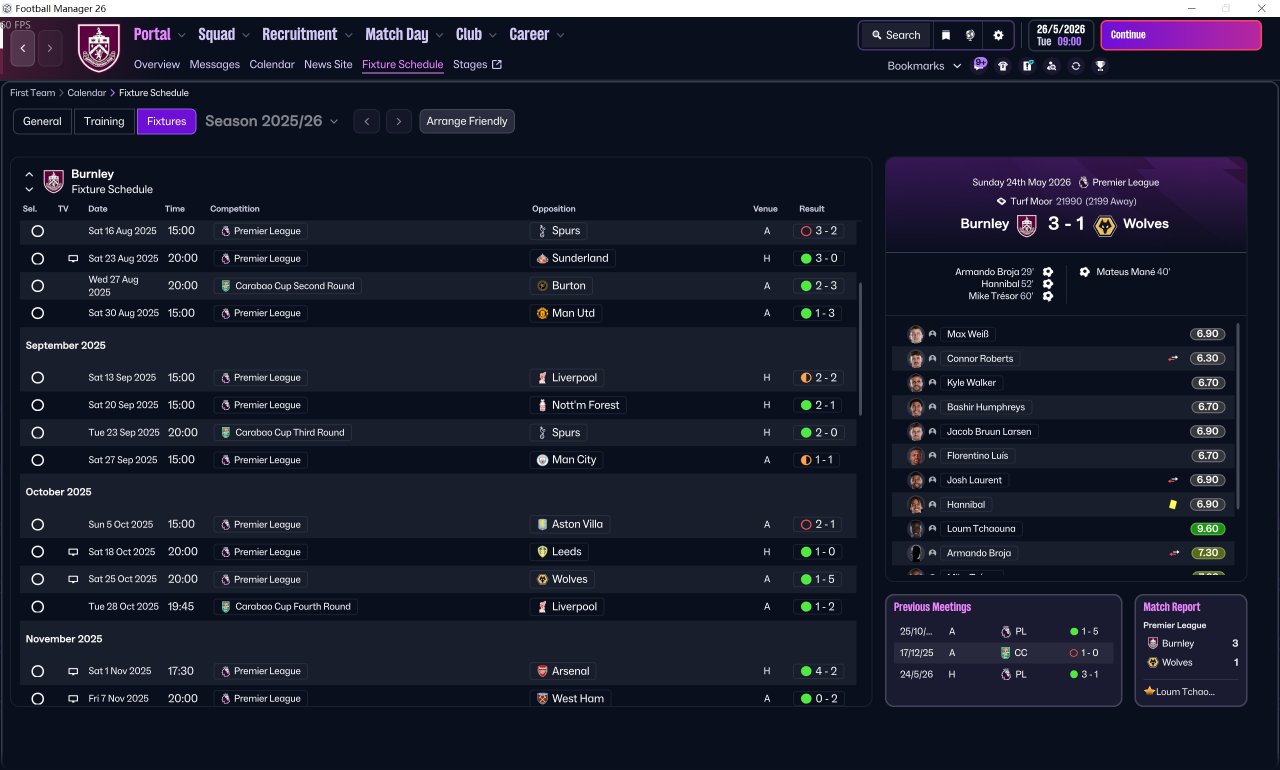This screenshot has width=1280, height=770.
Task: Switch to the Training tab
Action: coord(104,121)
